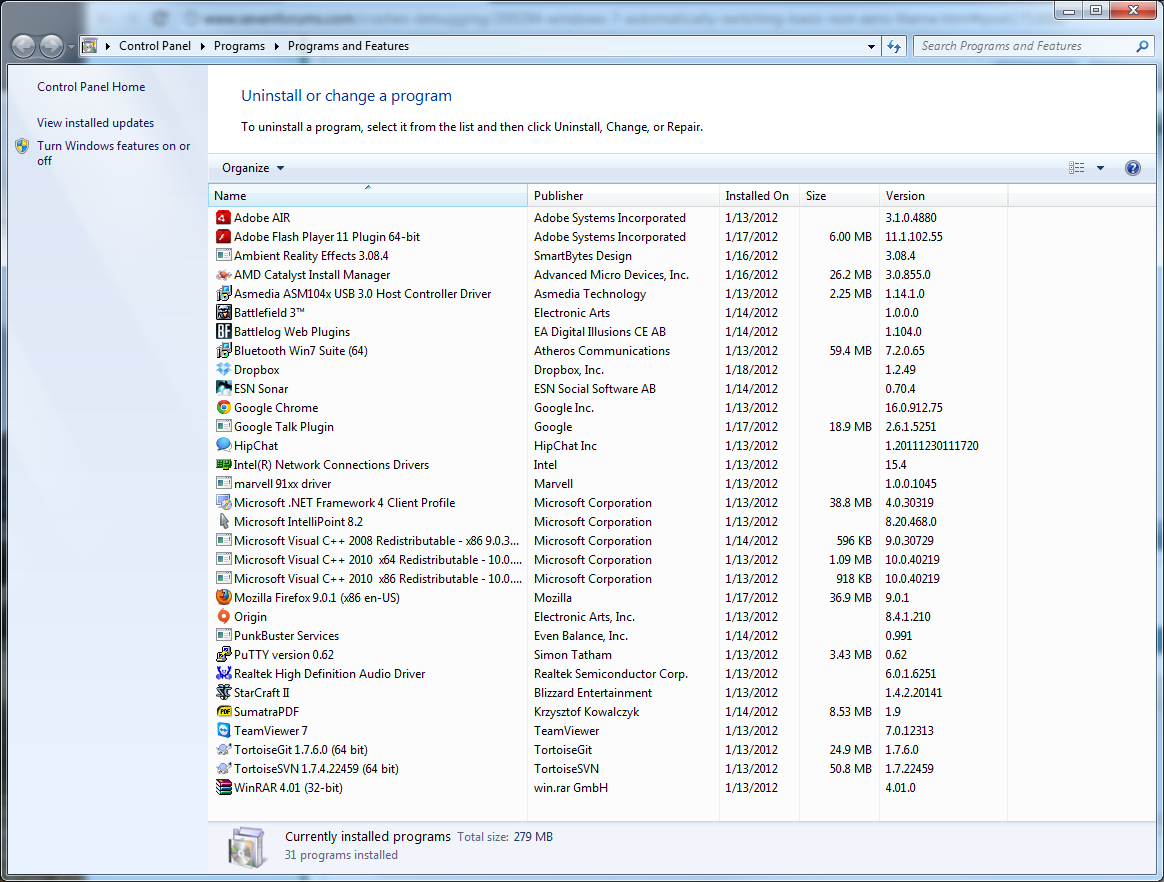The width and height of the screenshot is (1164, 882).
Task: Sort list by Installed On column
Action: pyautogui.click(x=759, y=196)
